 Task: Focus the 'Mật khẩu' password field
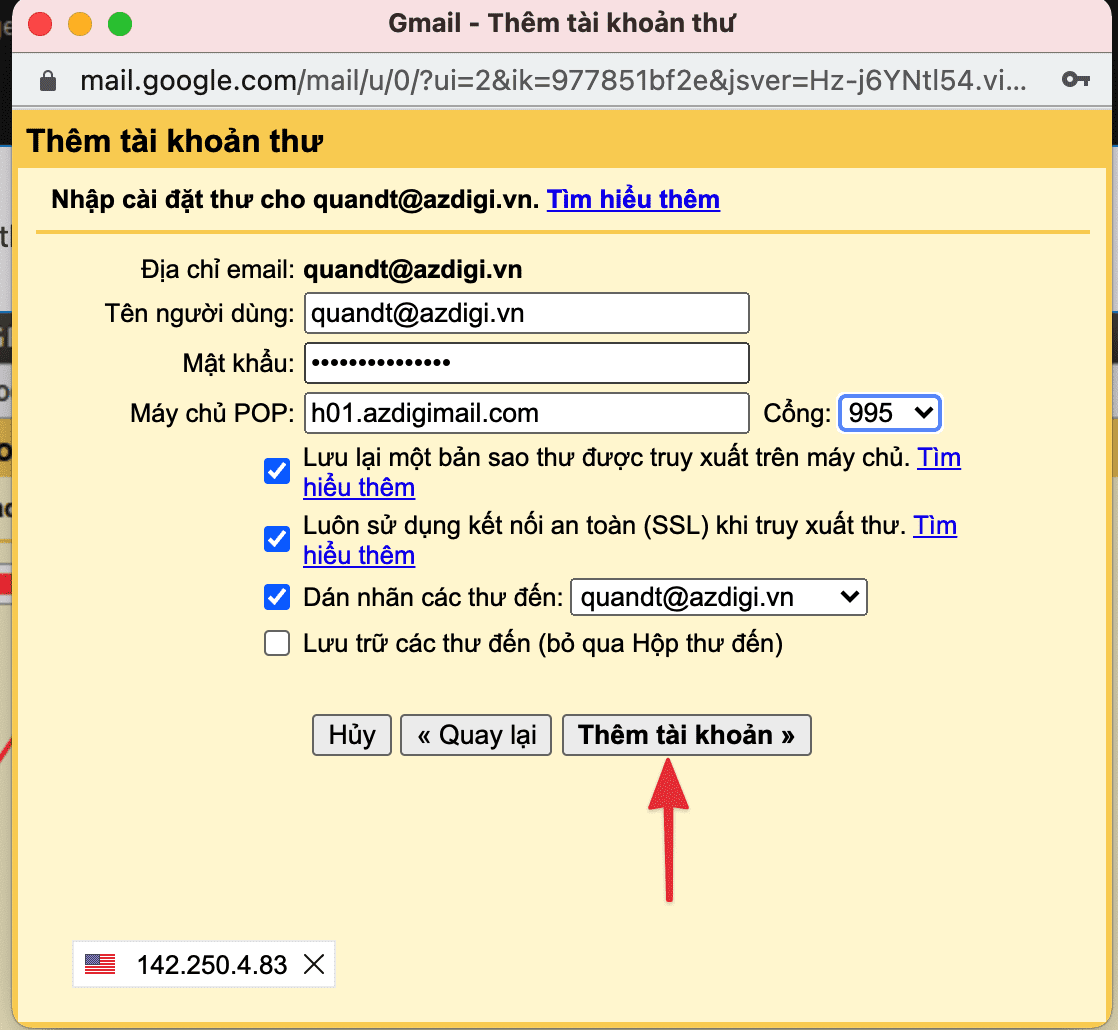pyautogui.click(x=526, y=362)
